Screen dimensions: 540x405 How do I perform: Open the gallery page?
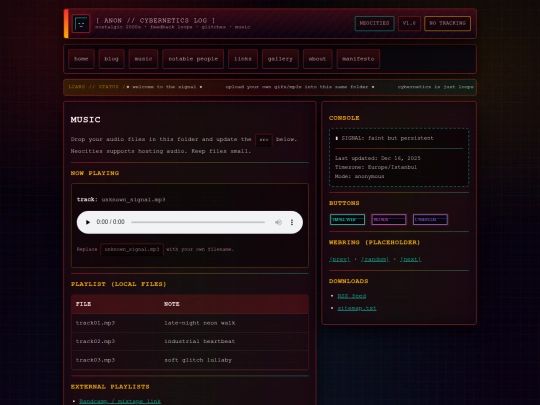(280, 59)
